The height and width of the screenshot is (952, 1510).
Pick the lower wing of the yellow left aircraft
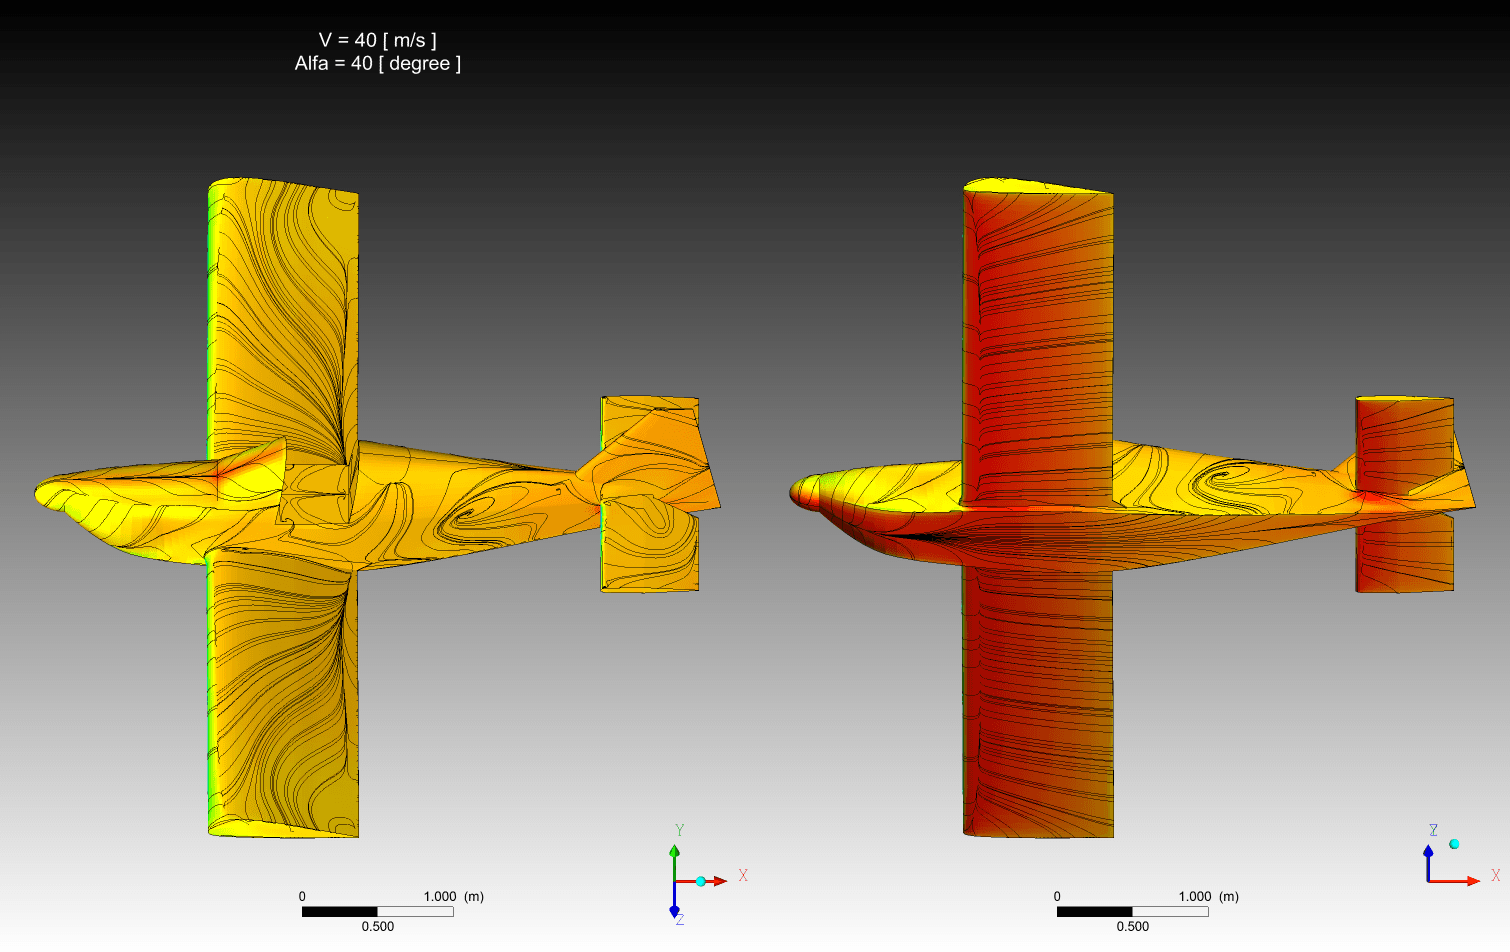tap(283, 700)
